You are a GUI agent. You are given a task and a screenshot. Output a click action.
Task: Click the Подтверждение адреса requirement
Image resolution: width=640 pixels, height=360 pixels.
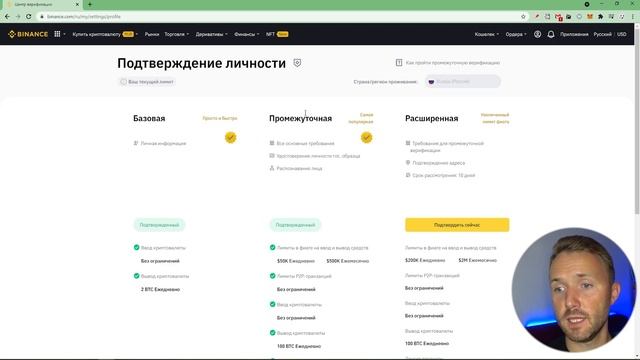tap(438, 163)
